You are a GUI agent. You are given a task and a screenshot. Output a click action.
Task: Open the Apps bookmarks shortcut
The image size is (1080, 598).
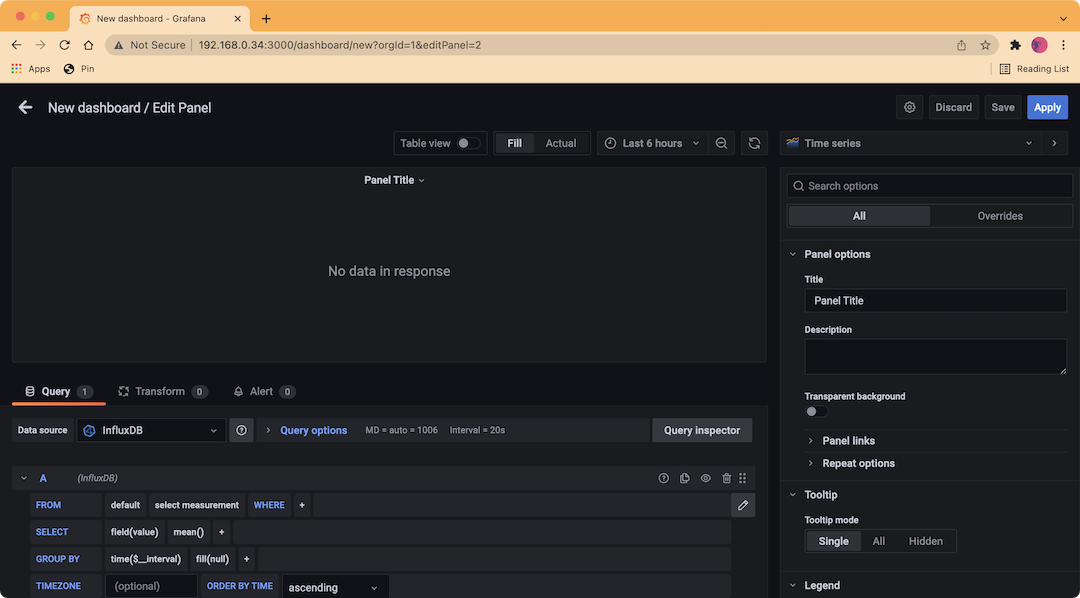point(31,69)
